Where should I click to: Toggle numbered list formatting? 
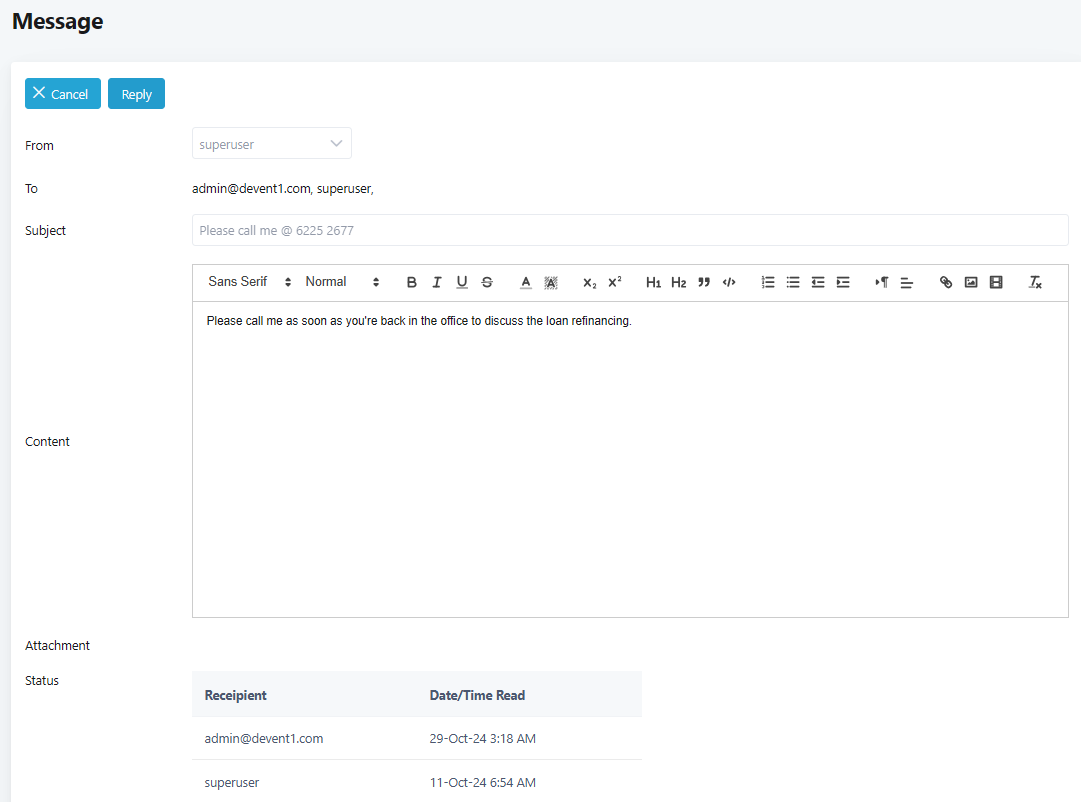point(768,283)
